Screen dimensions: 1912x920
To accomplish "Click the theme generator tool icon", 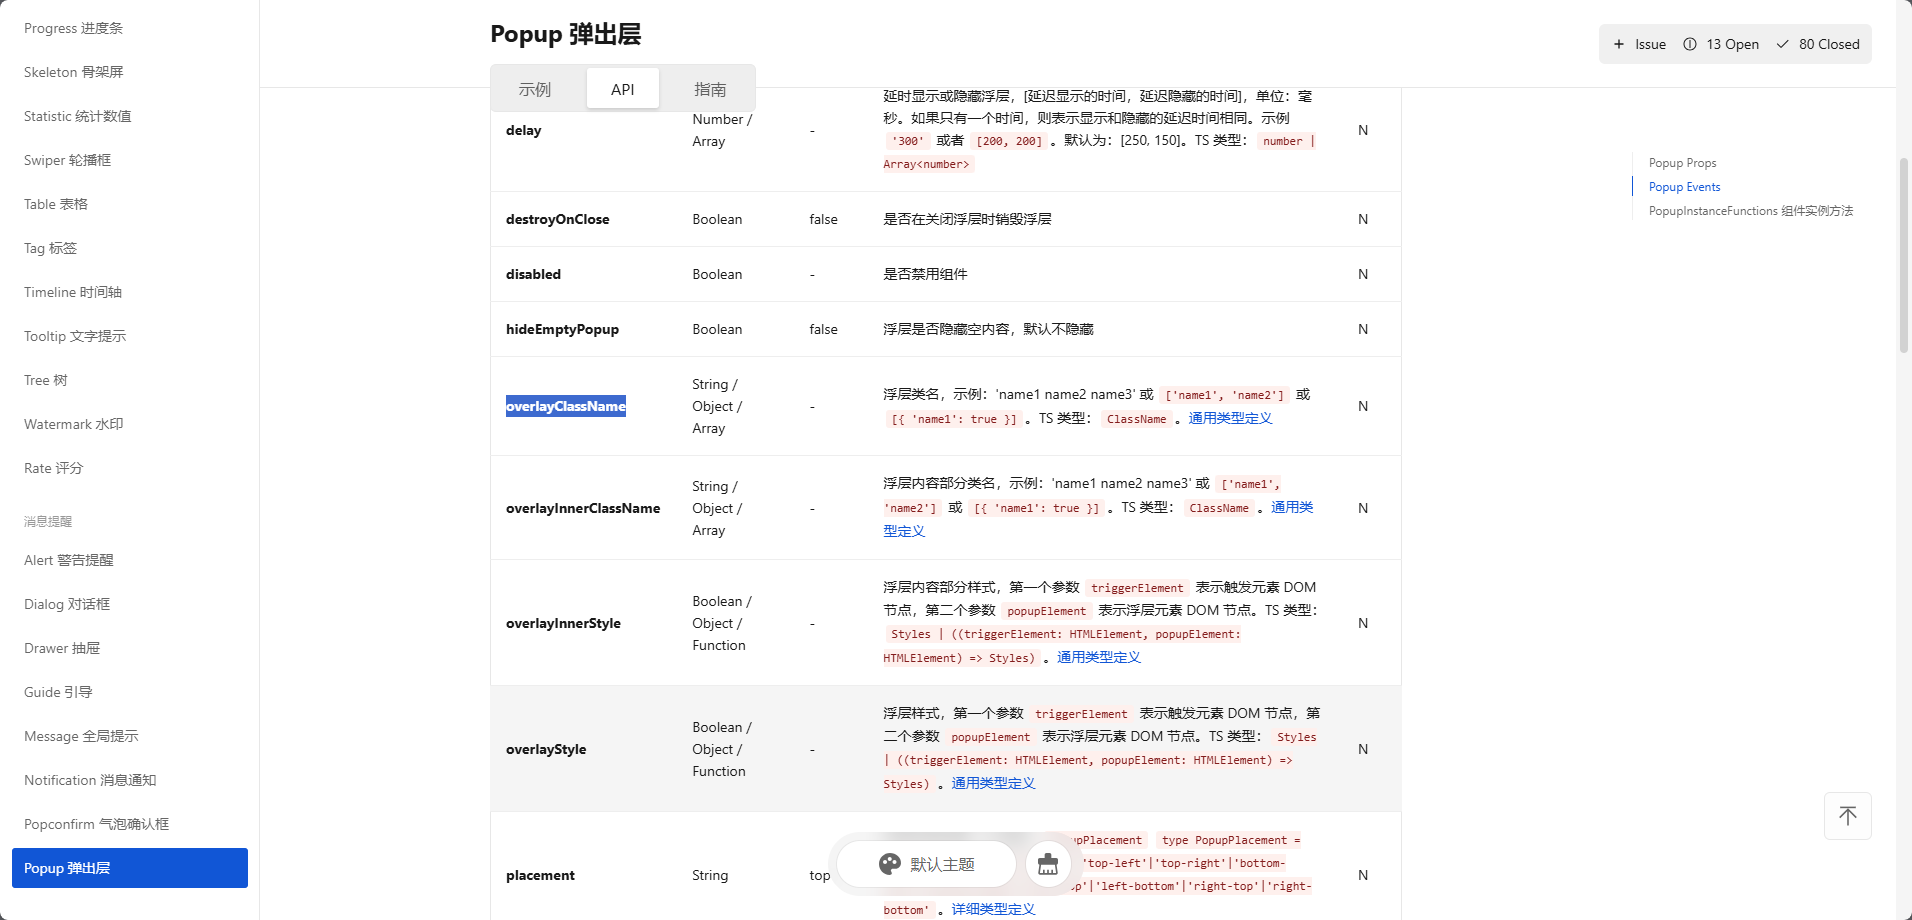I will tap(1048, 864).
